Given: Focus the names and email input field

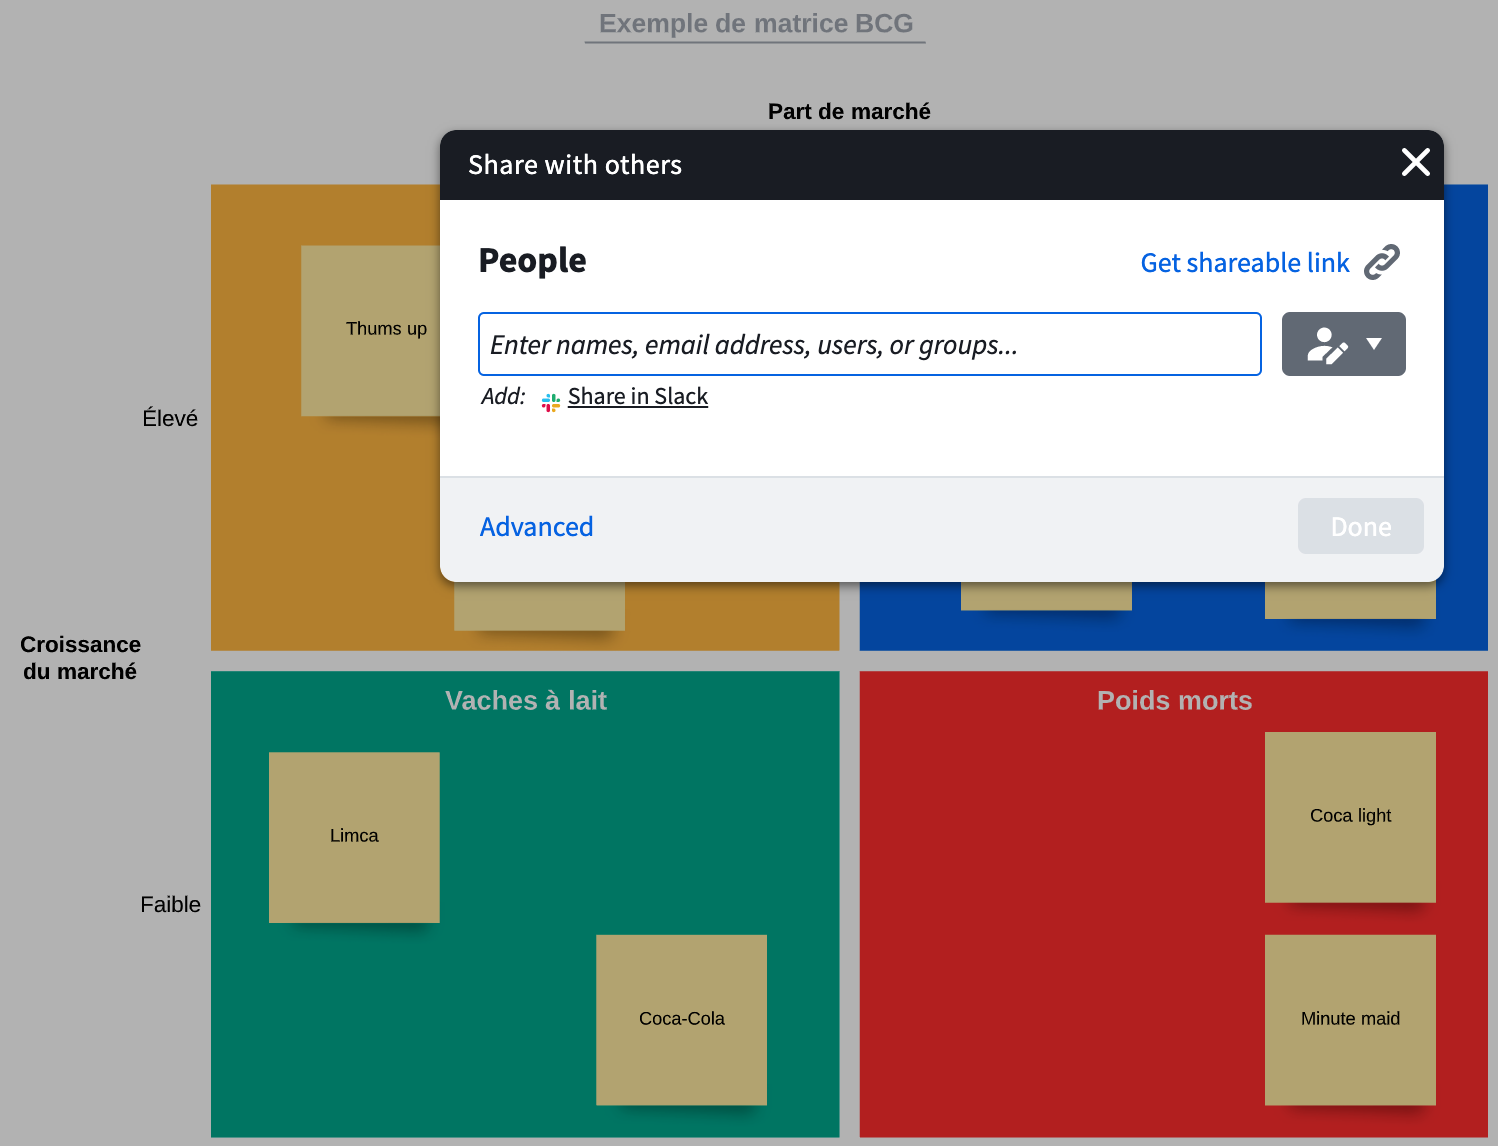Looking at the screenshot, I should (x=868, y=344).
